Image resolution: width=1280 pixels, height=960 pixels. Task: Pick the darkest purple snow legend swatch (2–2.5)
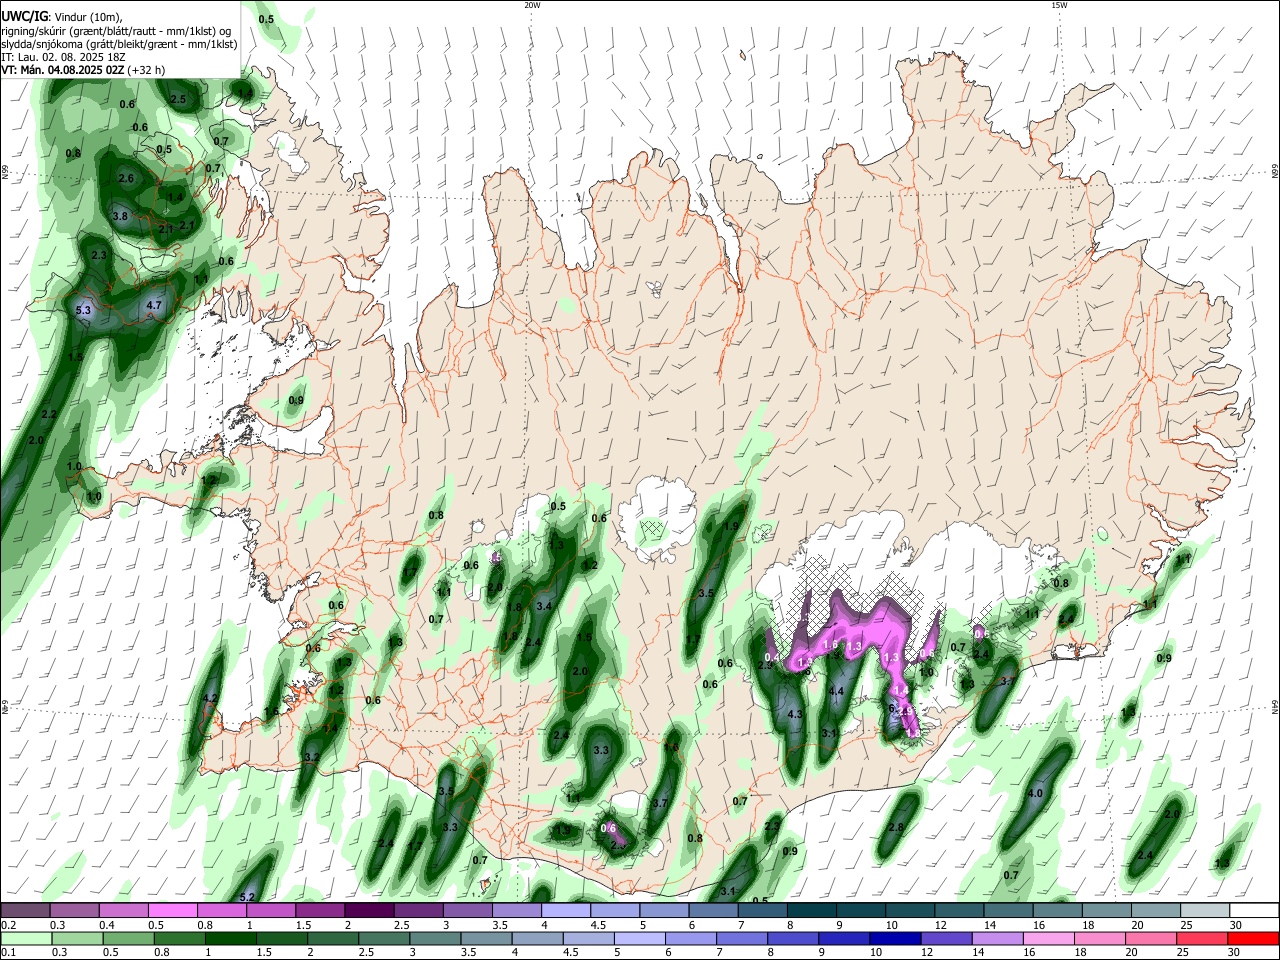[x=369, y=911]
